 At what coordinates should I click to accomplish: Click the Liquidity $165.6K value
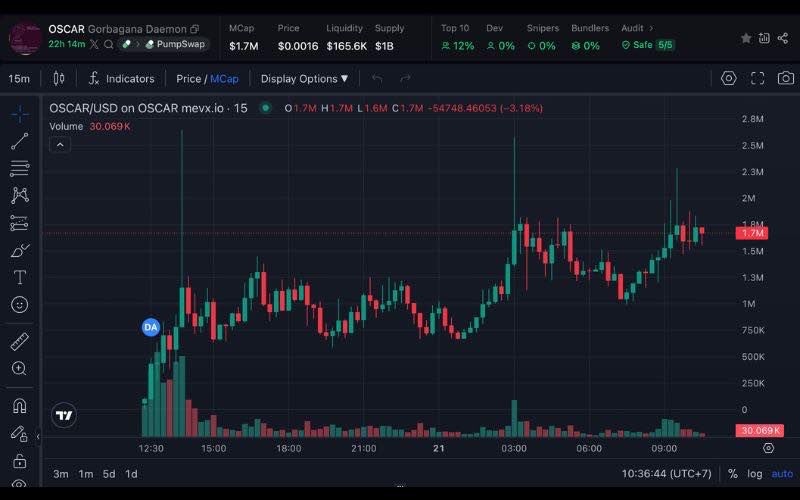pyautogui.click(x=347, y=46)
